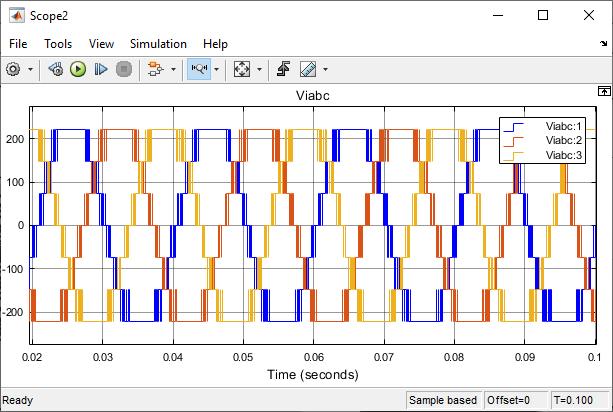Image resolution: width=613 pixels, height=412 pixels.
Task: Click the T=0.100 status field
Action: (x=580, y=400)
